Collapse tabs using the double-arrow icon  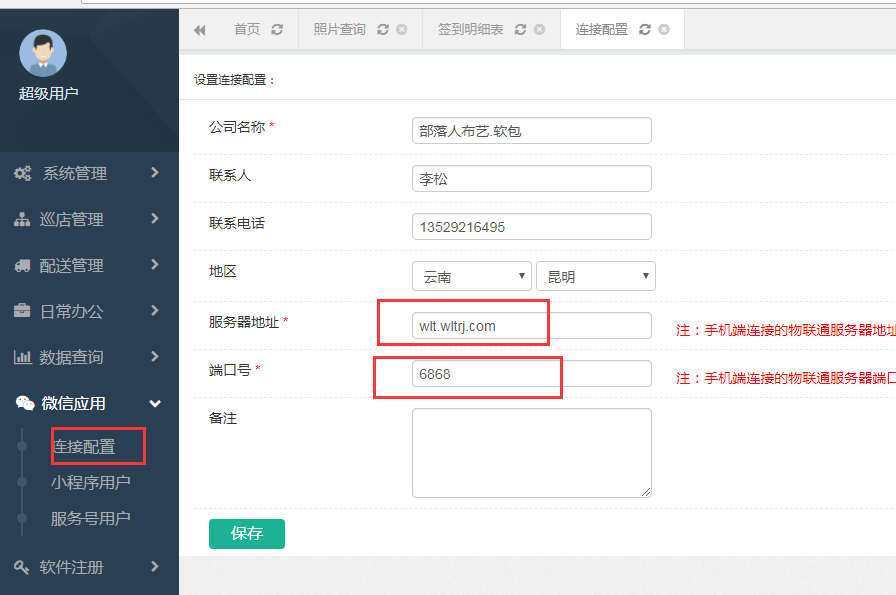pyautogui.click(x=199, y=29)
